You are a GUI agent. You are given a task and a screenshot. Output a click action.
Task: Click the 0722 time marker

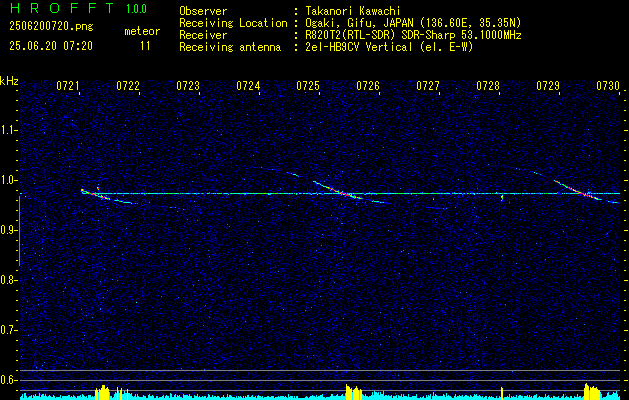[128, 86]
